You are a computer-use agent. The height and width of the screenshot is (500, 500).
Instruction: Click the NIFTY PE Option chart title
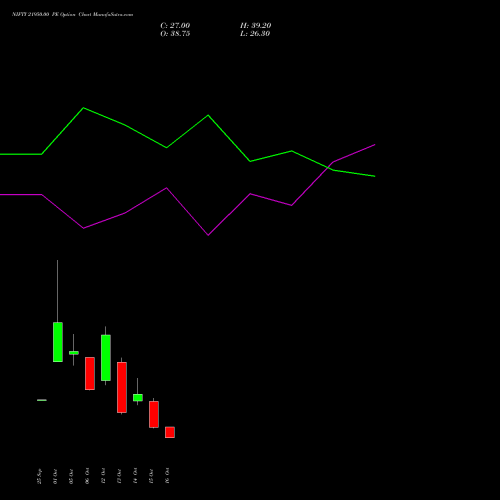(x=72, y=14)
